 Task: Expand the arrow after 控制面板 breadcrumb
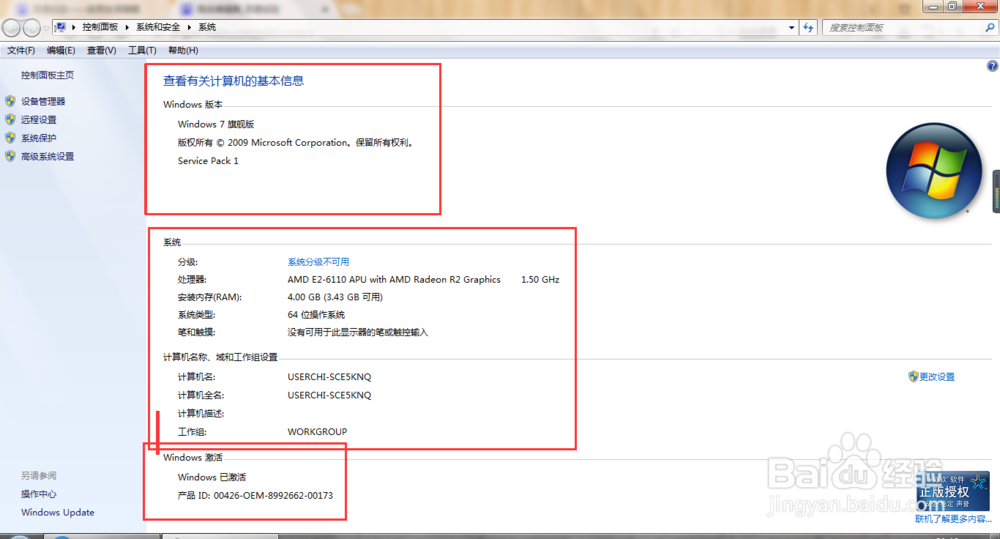127,27
